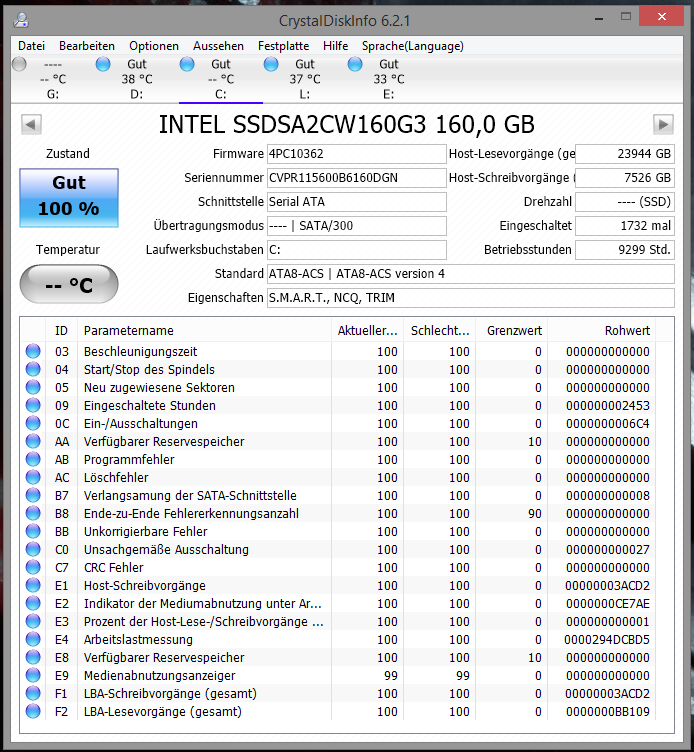Select drive L: at 37 °C
The image size is (694, 752).
click(x=305, y=79)
